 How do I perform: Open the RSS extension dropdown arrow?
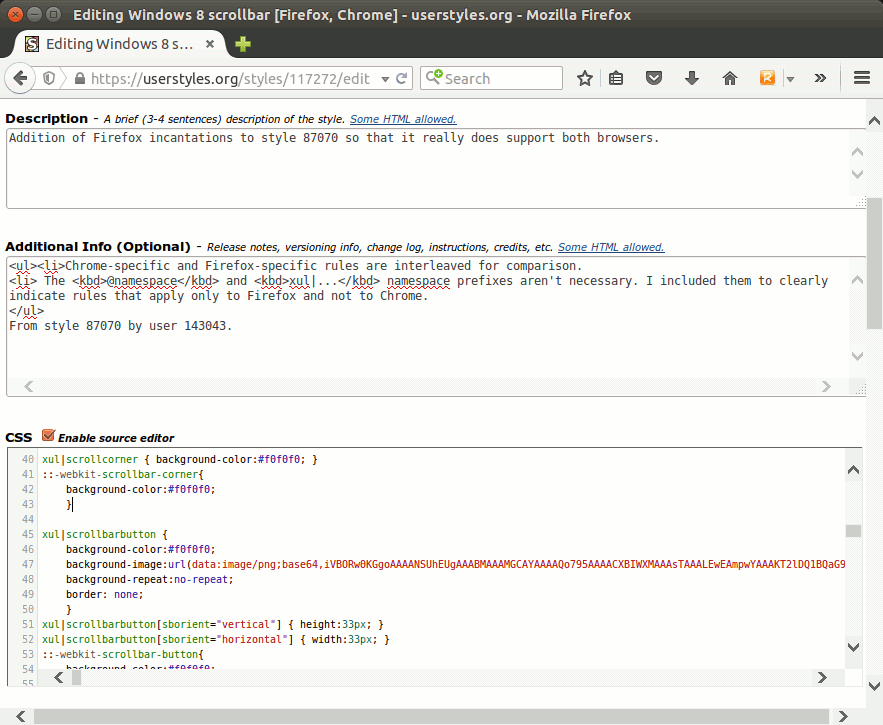tap(790, 79)
